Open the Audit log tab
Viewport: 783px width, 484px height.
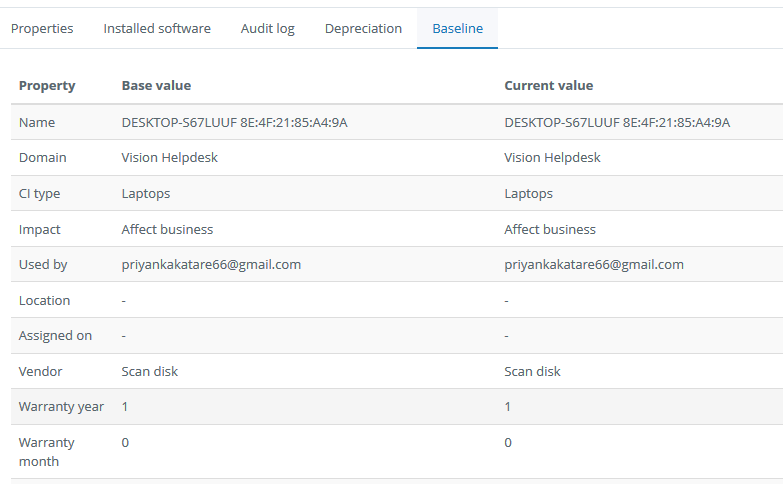point(268,28)
